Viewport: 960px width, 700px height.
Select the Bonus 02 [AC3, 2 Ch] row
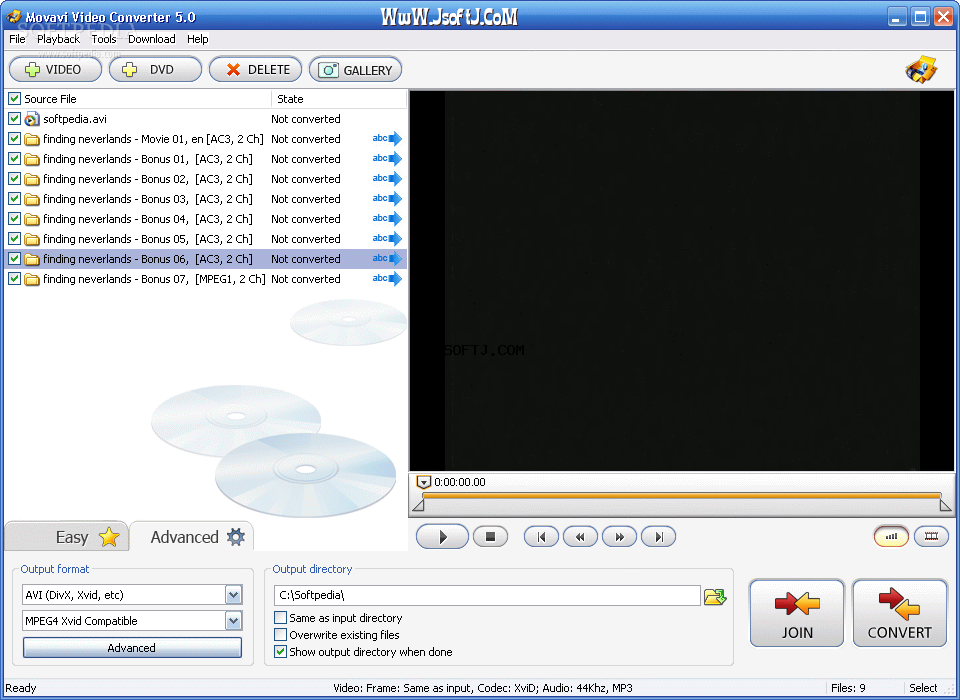pos(206,178)
